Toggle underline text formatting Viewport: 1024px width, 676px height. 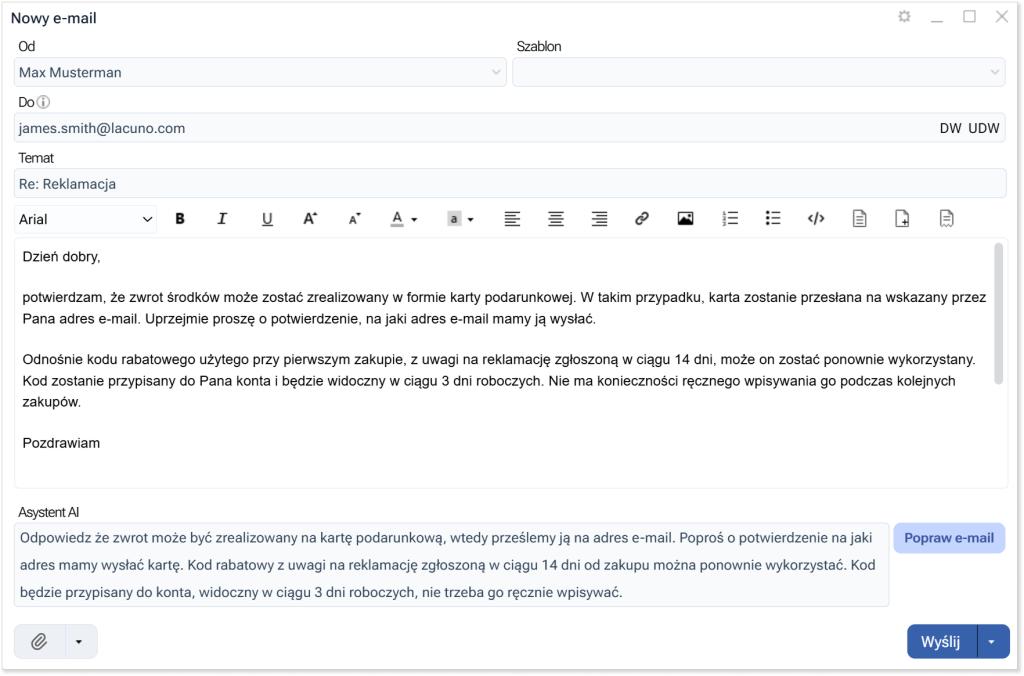[267, 219]
